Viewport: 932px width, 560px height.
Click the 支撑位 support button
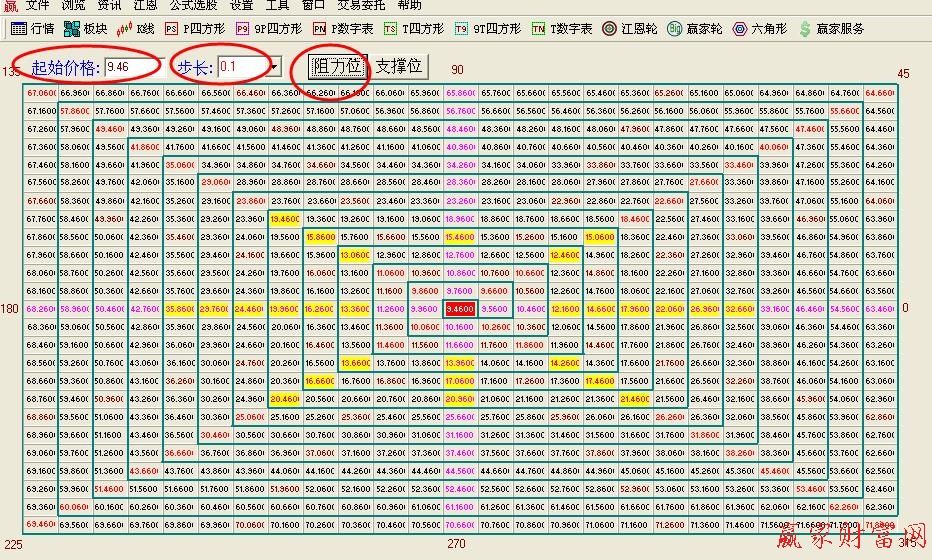[x=400, y=67]
